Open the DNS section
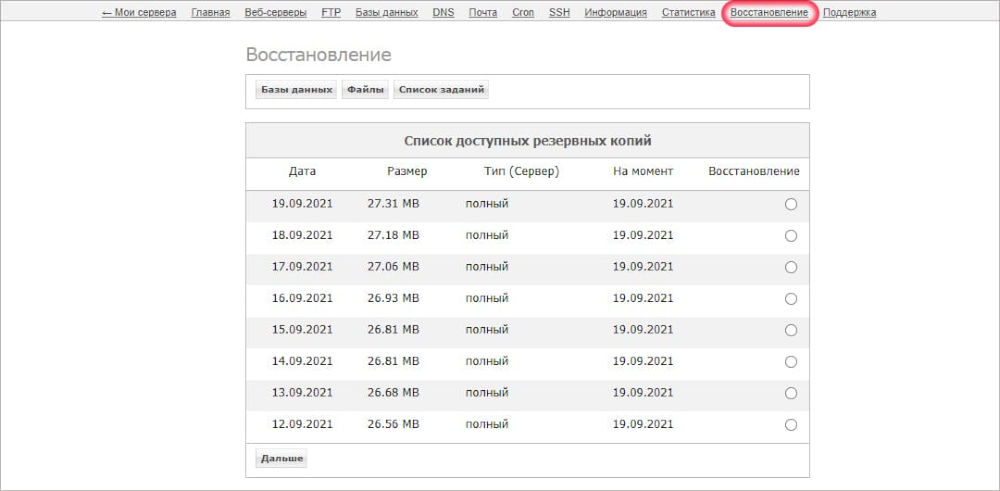Viewport: 1000px width, 491px height. [x=443, y=12]
